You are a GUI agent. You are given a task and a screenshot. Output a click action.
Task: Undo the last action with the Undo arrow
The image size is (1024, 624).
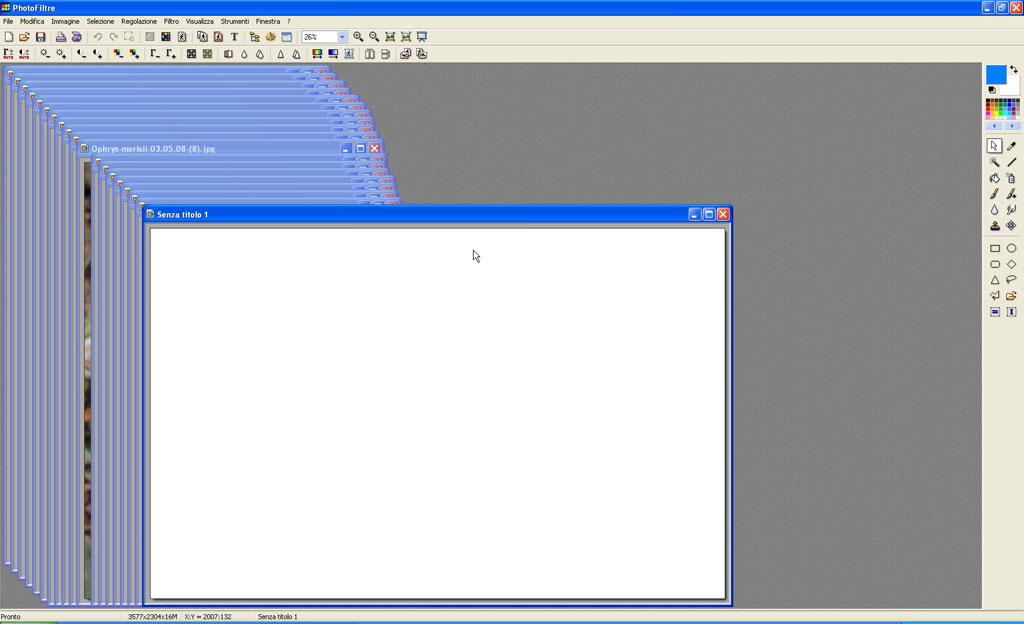point(97,37)
